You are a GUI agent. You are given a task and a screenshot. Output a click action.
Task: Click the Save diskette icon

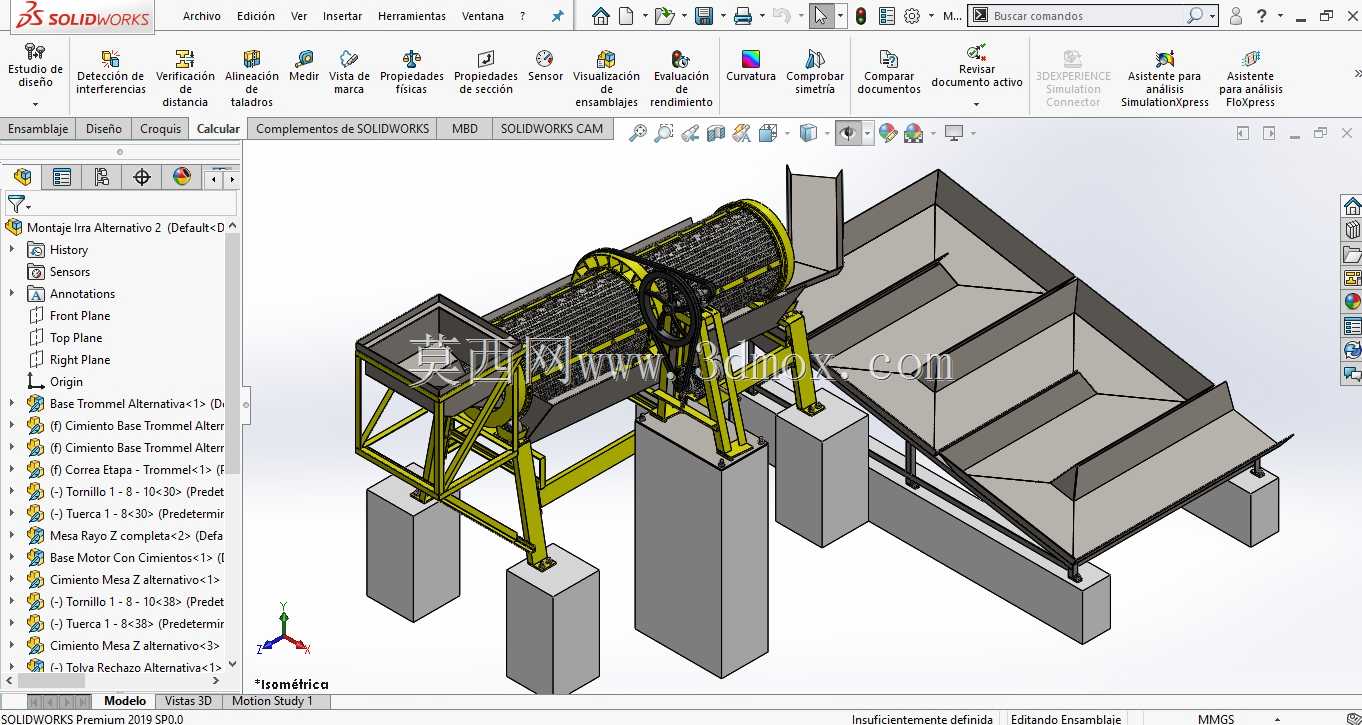704,16
